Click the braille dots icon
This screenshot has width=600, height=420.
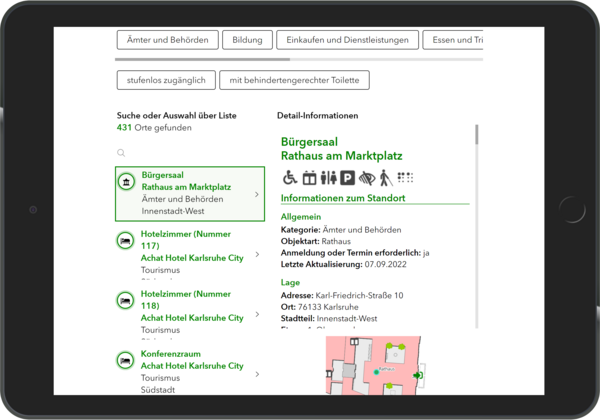coord(405,178)
